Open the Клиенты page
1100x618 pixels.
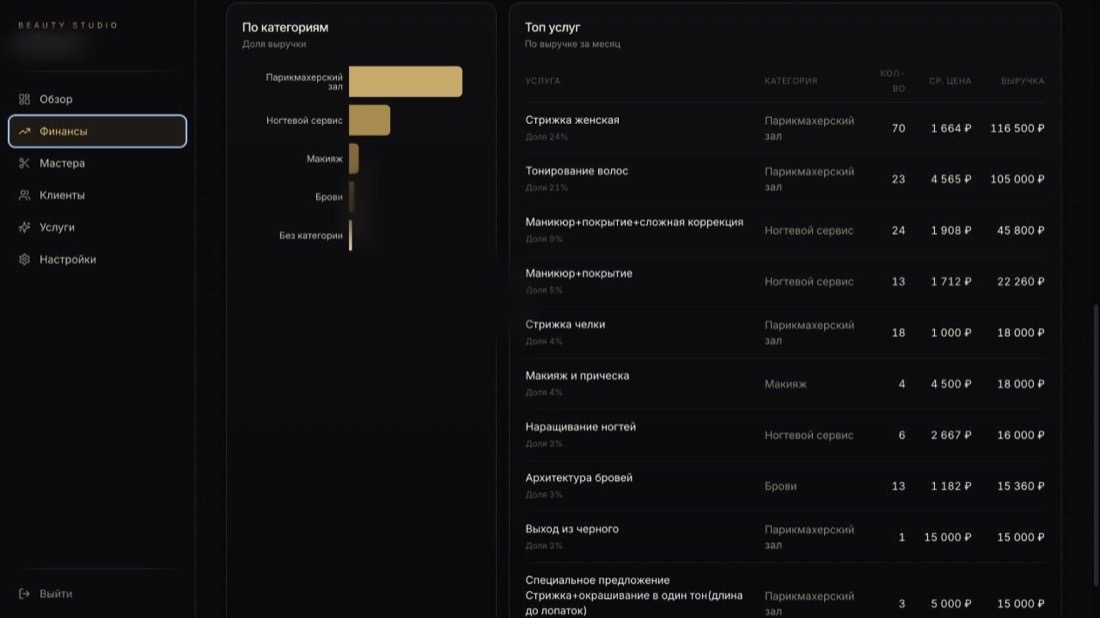(x=98, y=195)
